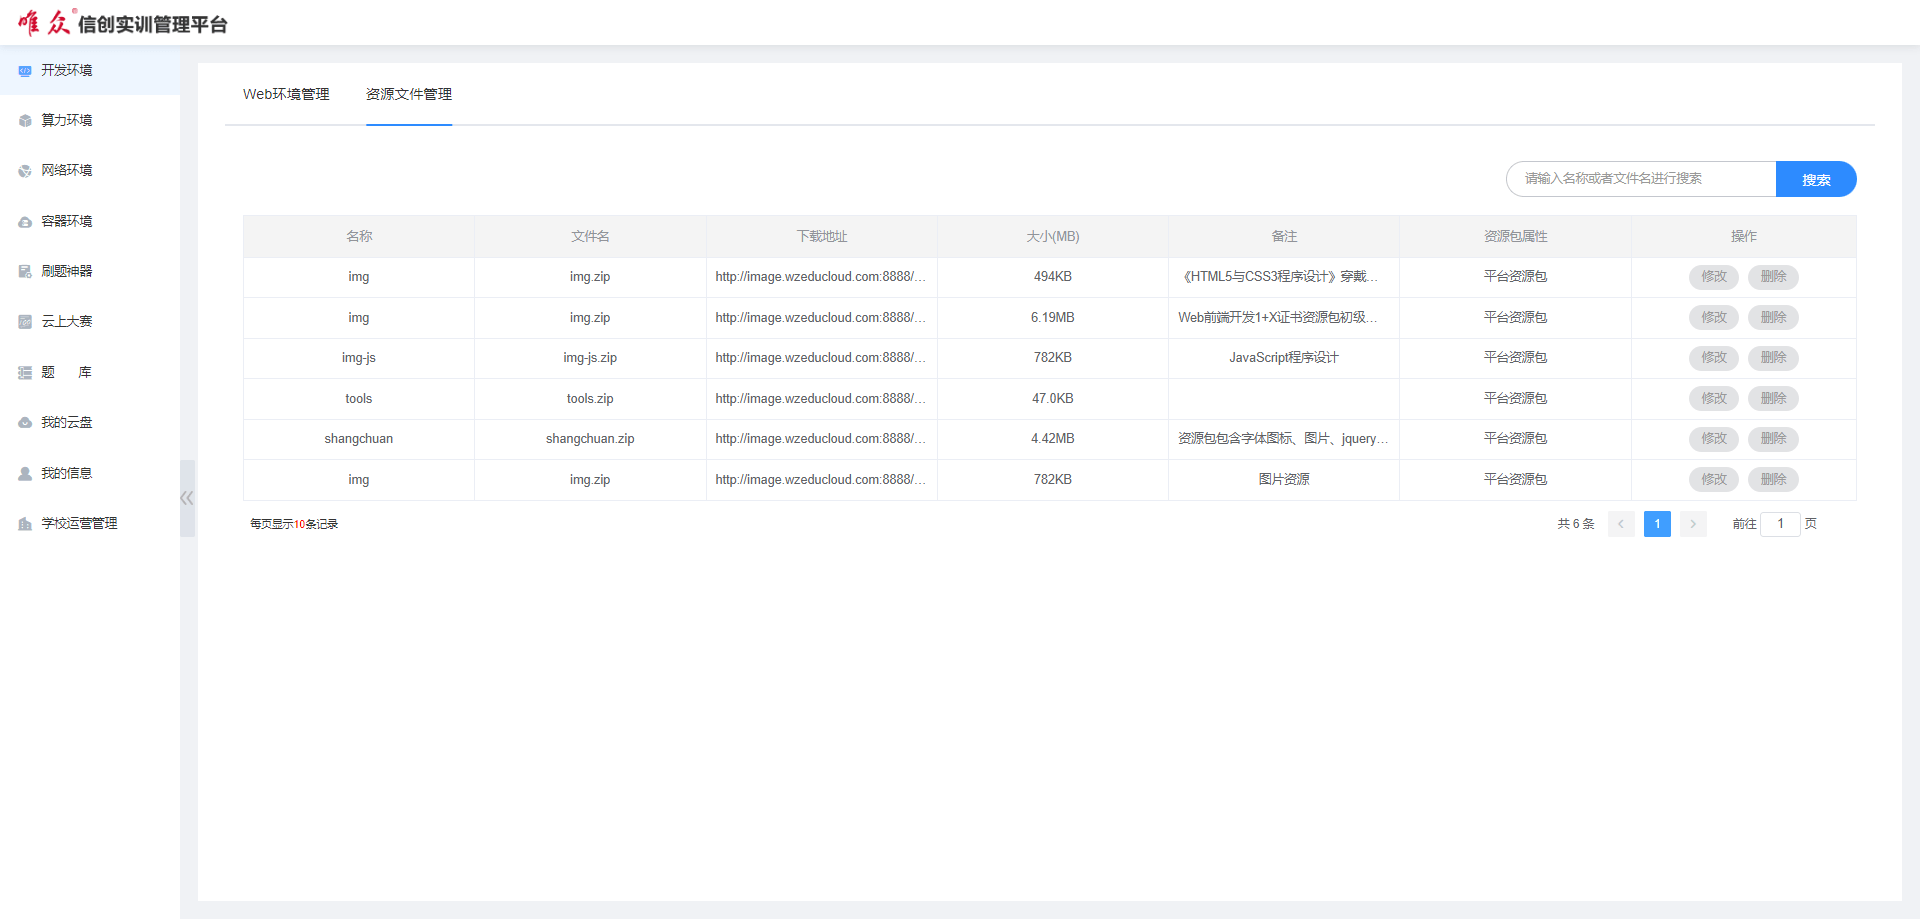Collapse the sidebar with double-chevron handle
This screenshot has width=1920, height=919.
click(187, 498)
